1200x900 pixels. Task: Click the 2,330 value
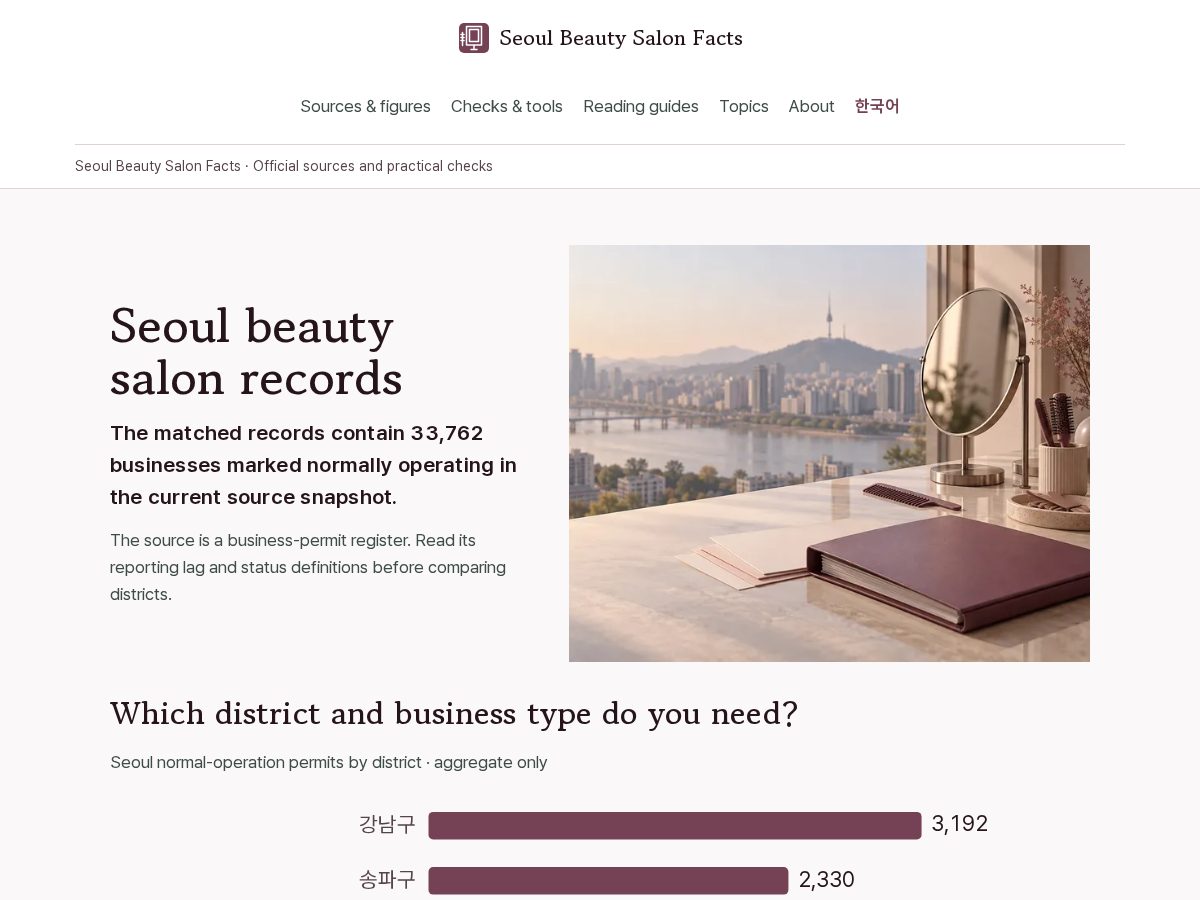[x=827, y=880]
